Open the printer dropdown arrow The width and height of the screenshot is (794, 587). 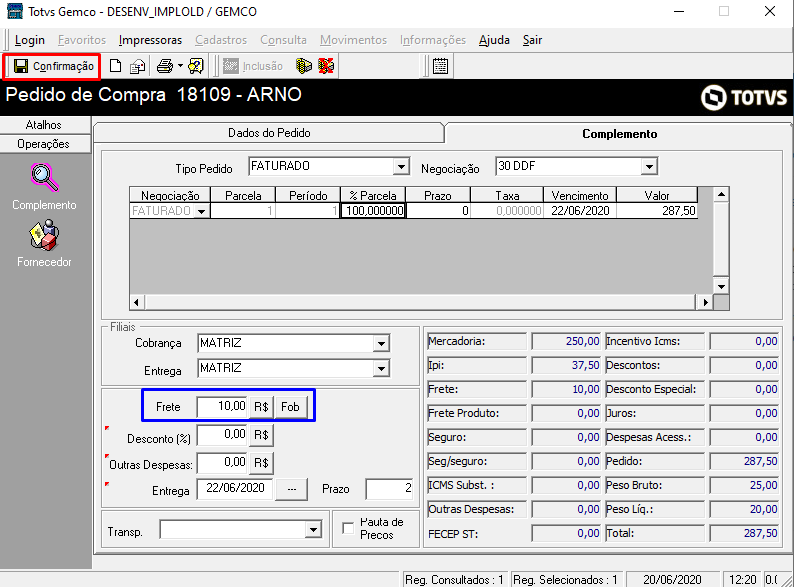coord(180,66)
